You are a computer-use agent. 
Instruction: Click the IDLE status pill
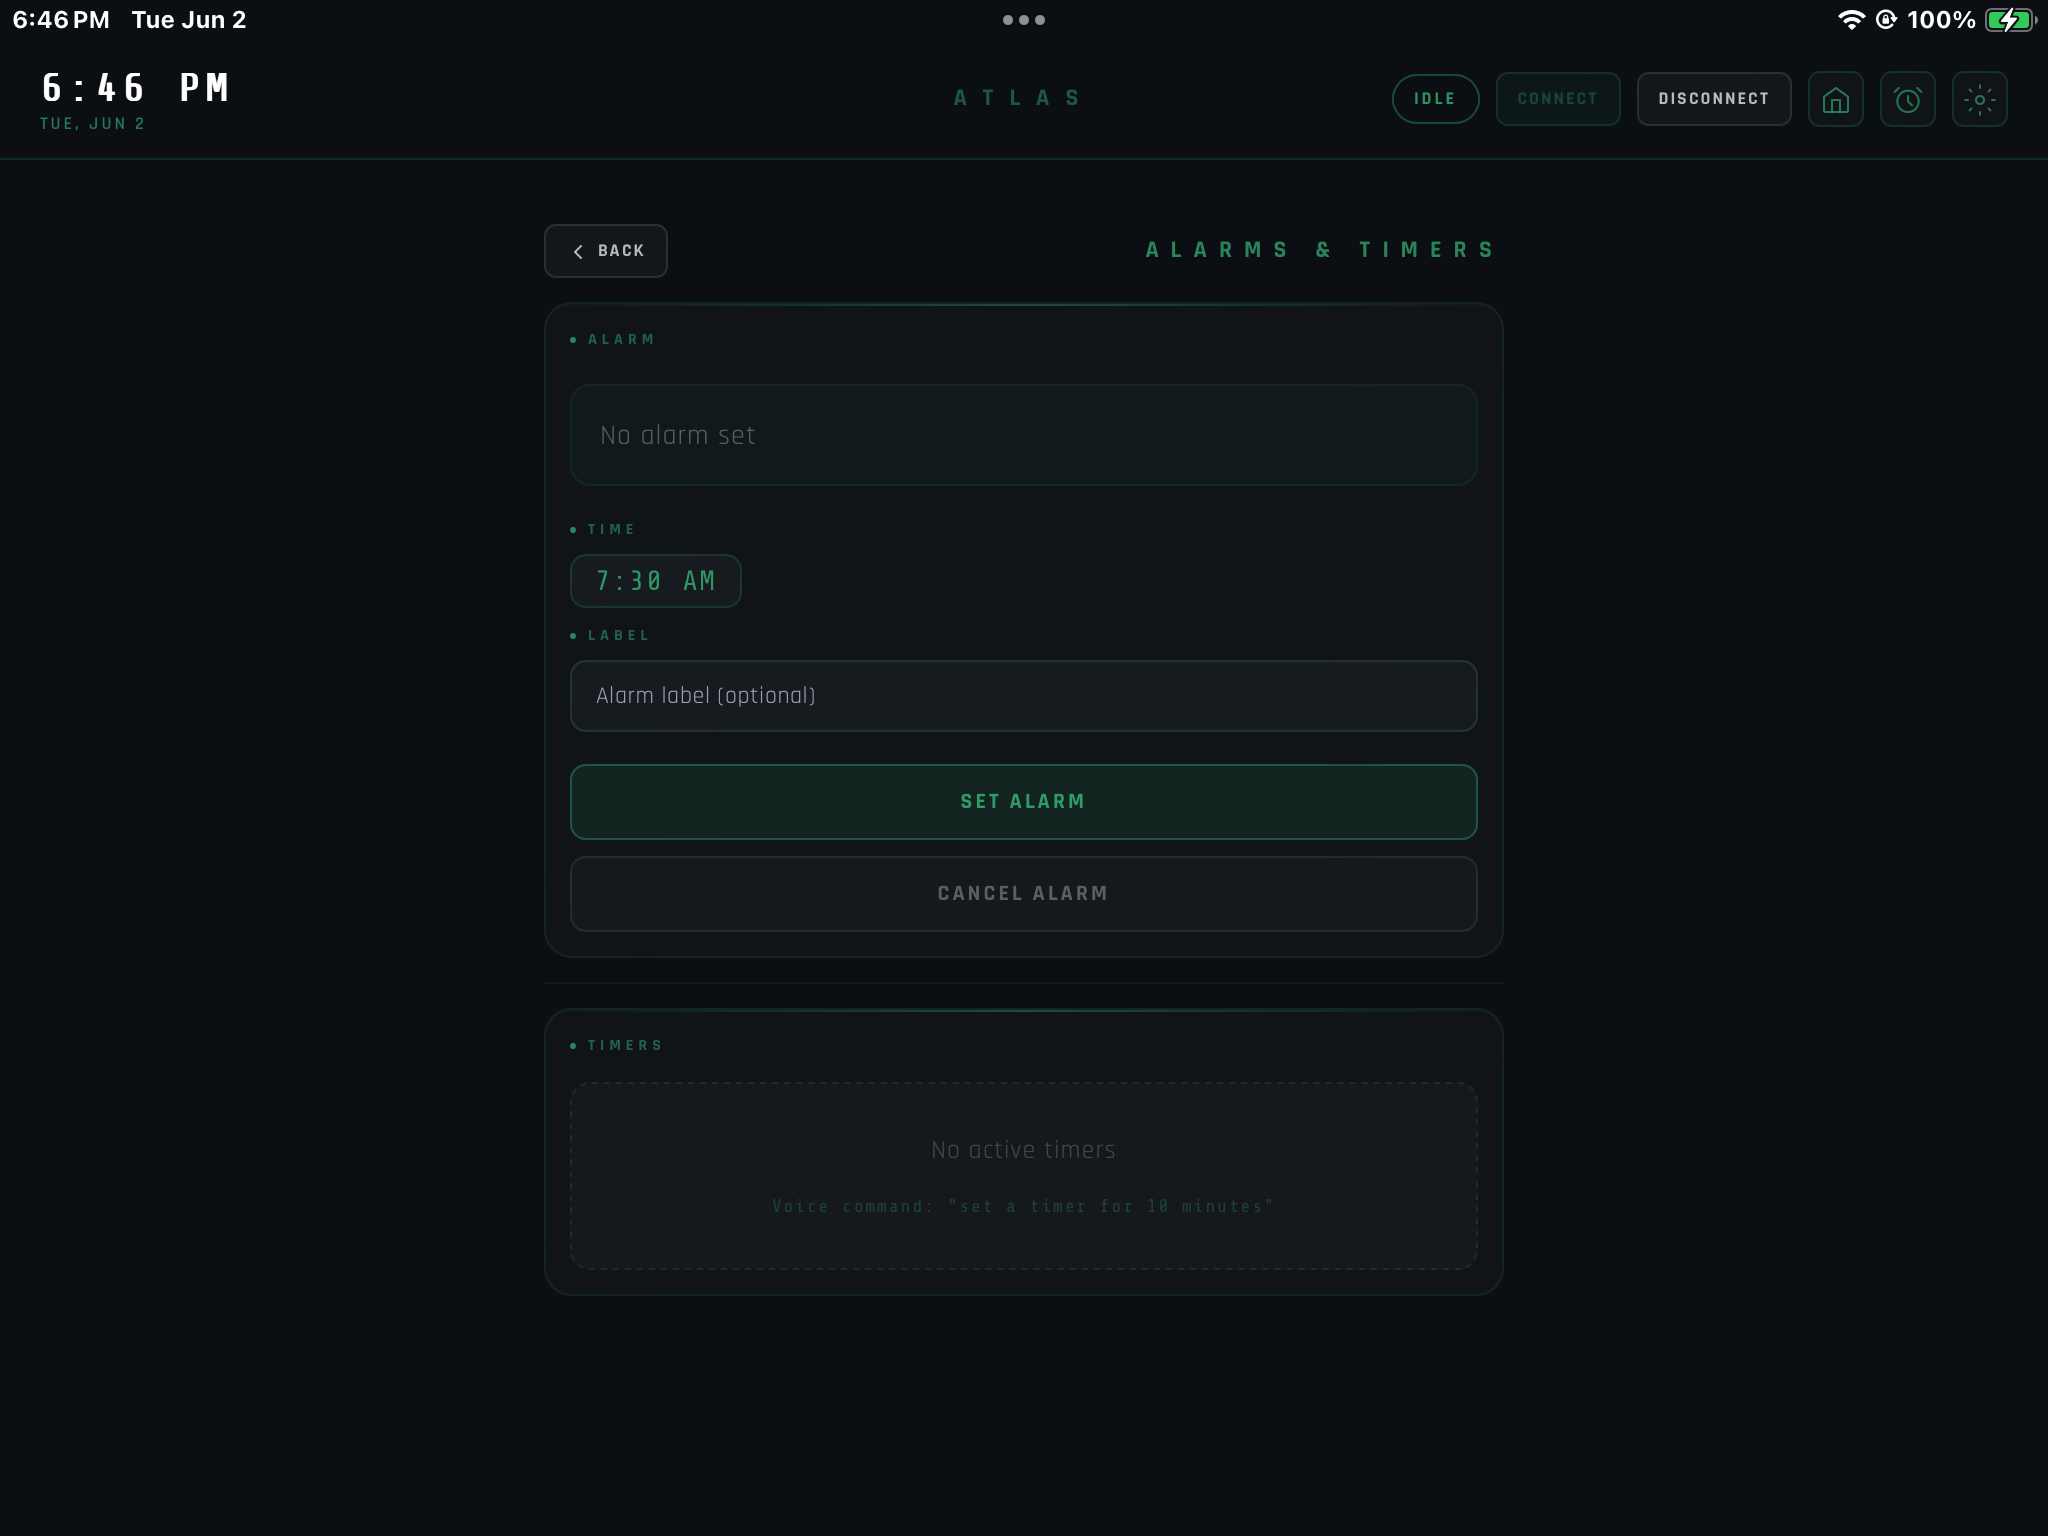(1435, 99)
